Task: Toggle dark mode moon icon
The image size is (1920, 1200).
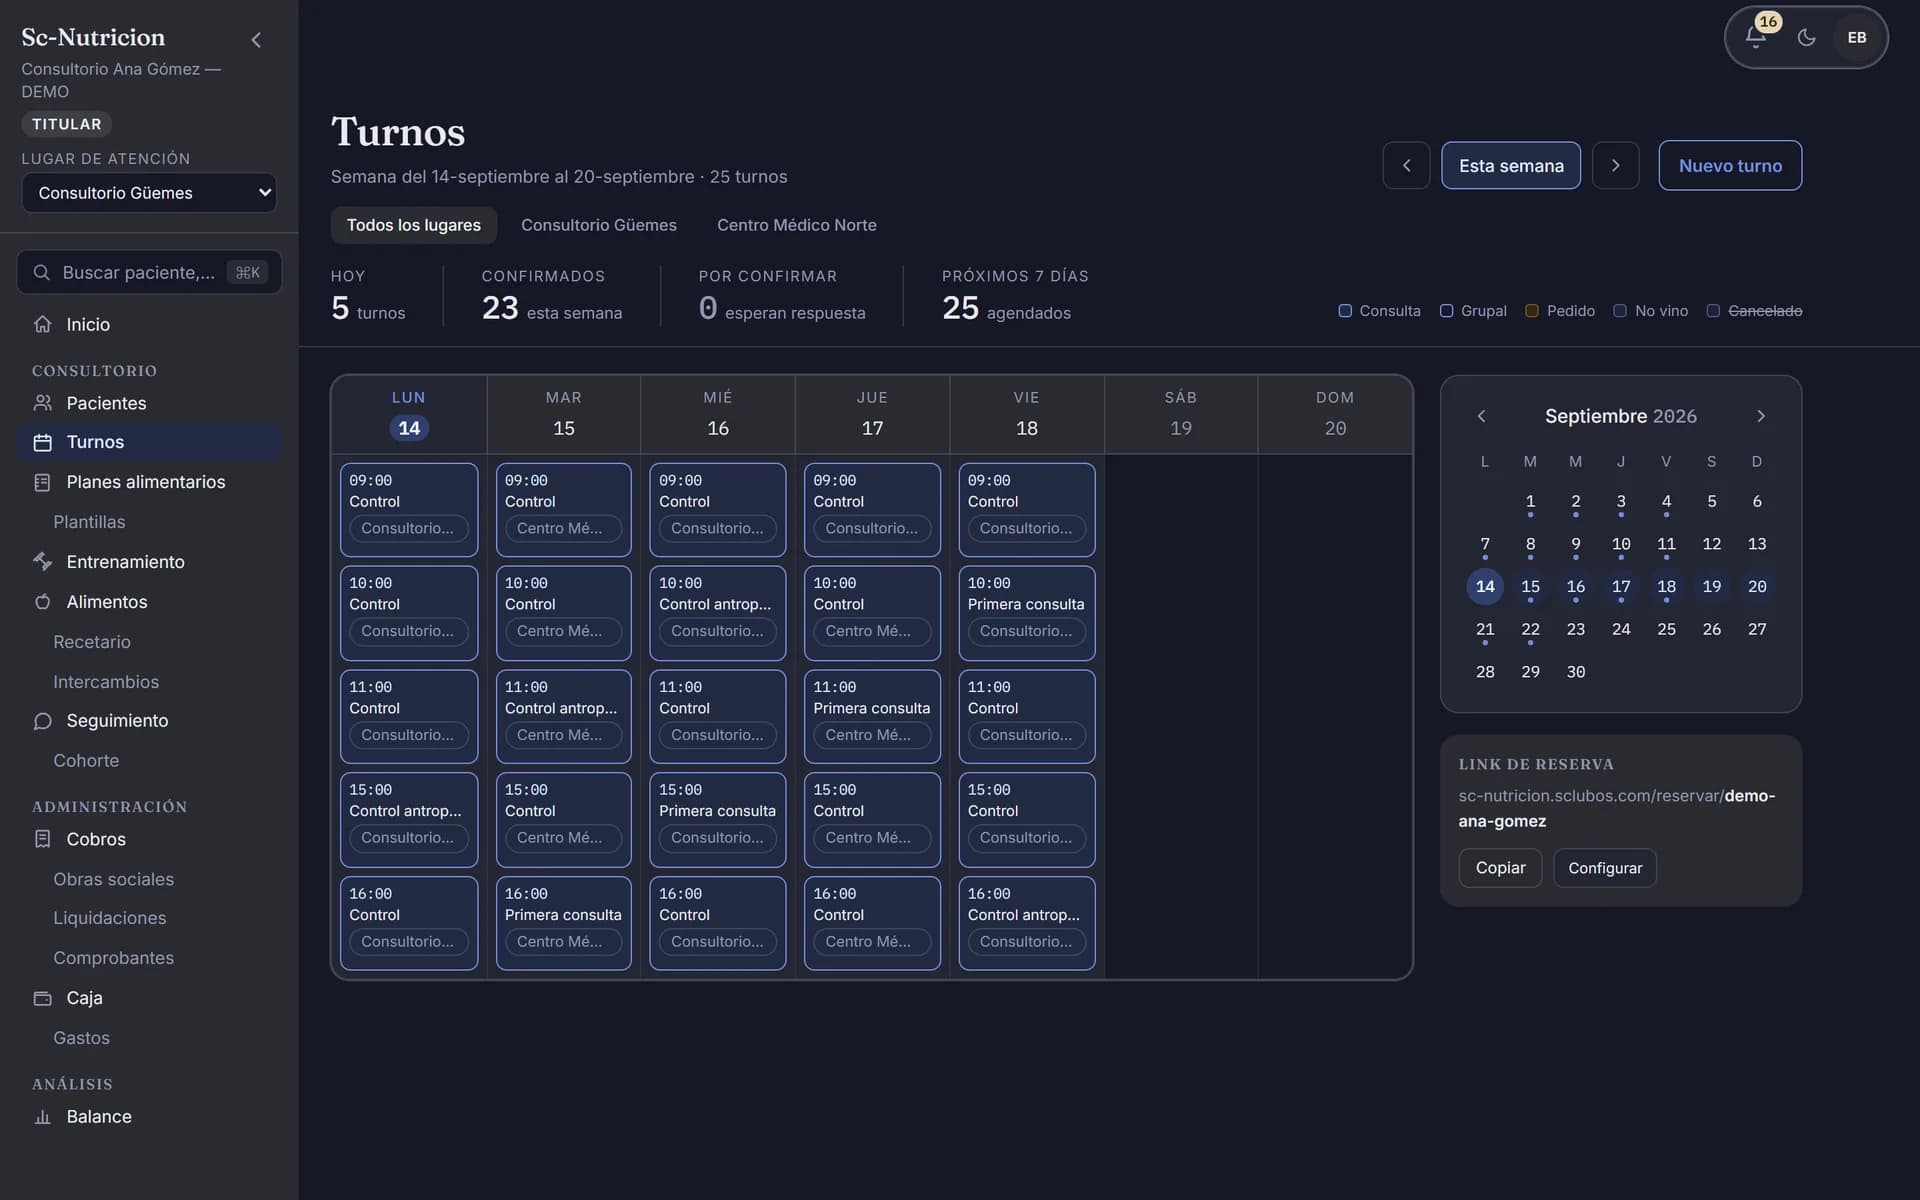Action: click(x=1806, y=37)
